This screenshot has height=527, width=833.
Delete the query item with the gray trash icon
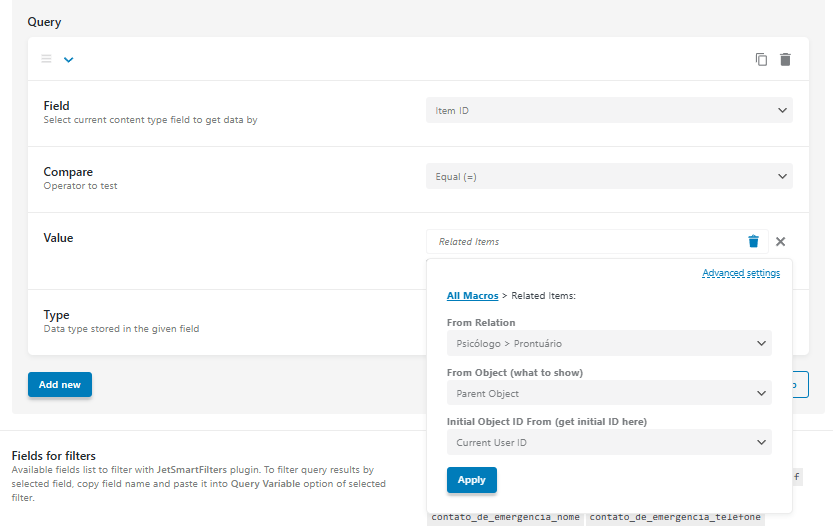tap(785, 60)
